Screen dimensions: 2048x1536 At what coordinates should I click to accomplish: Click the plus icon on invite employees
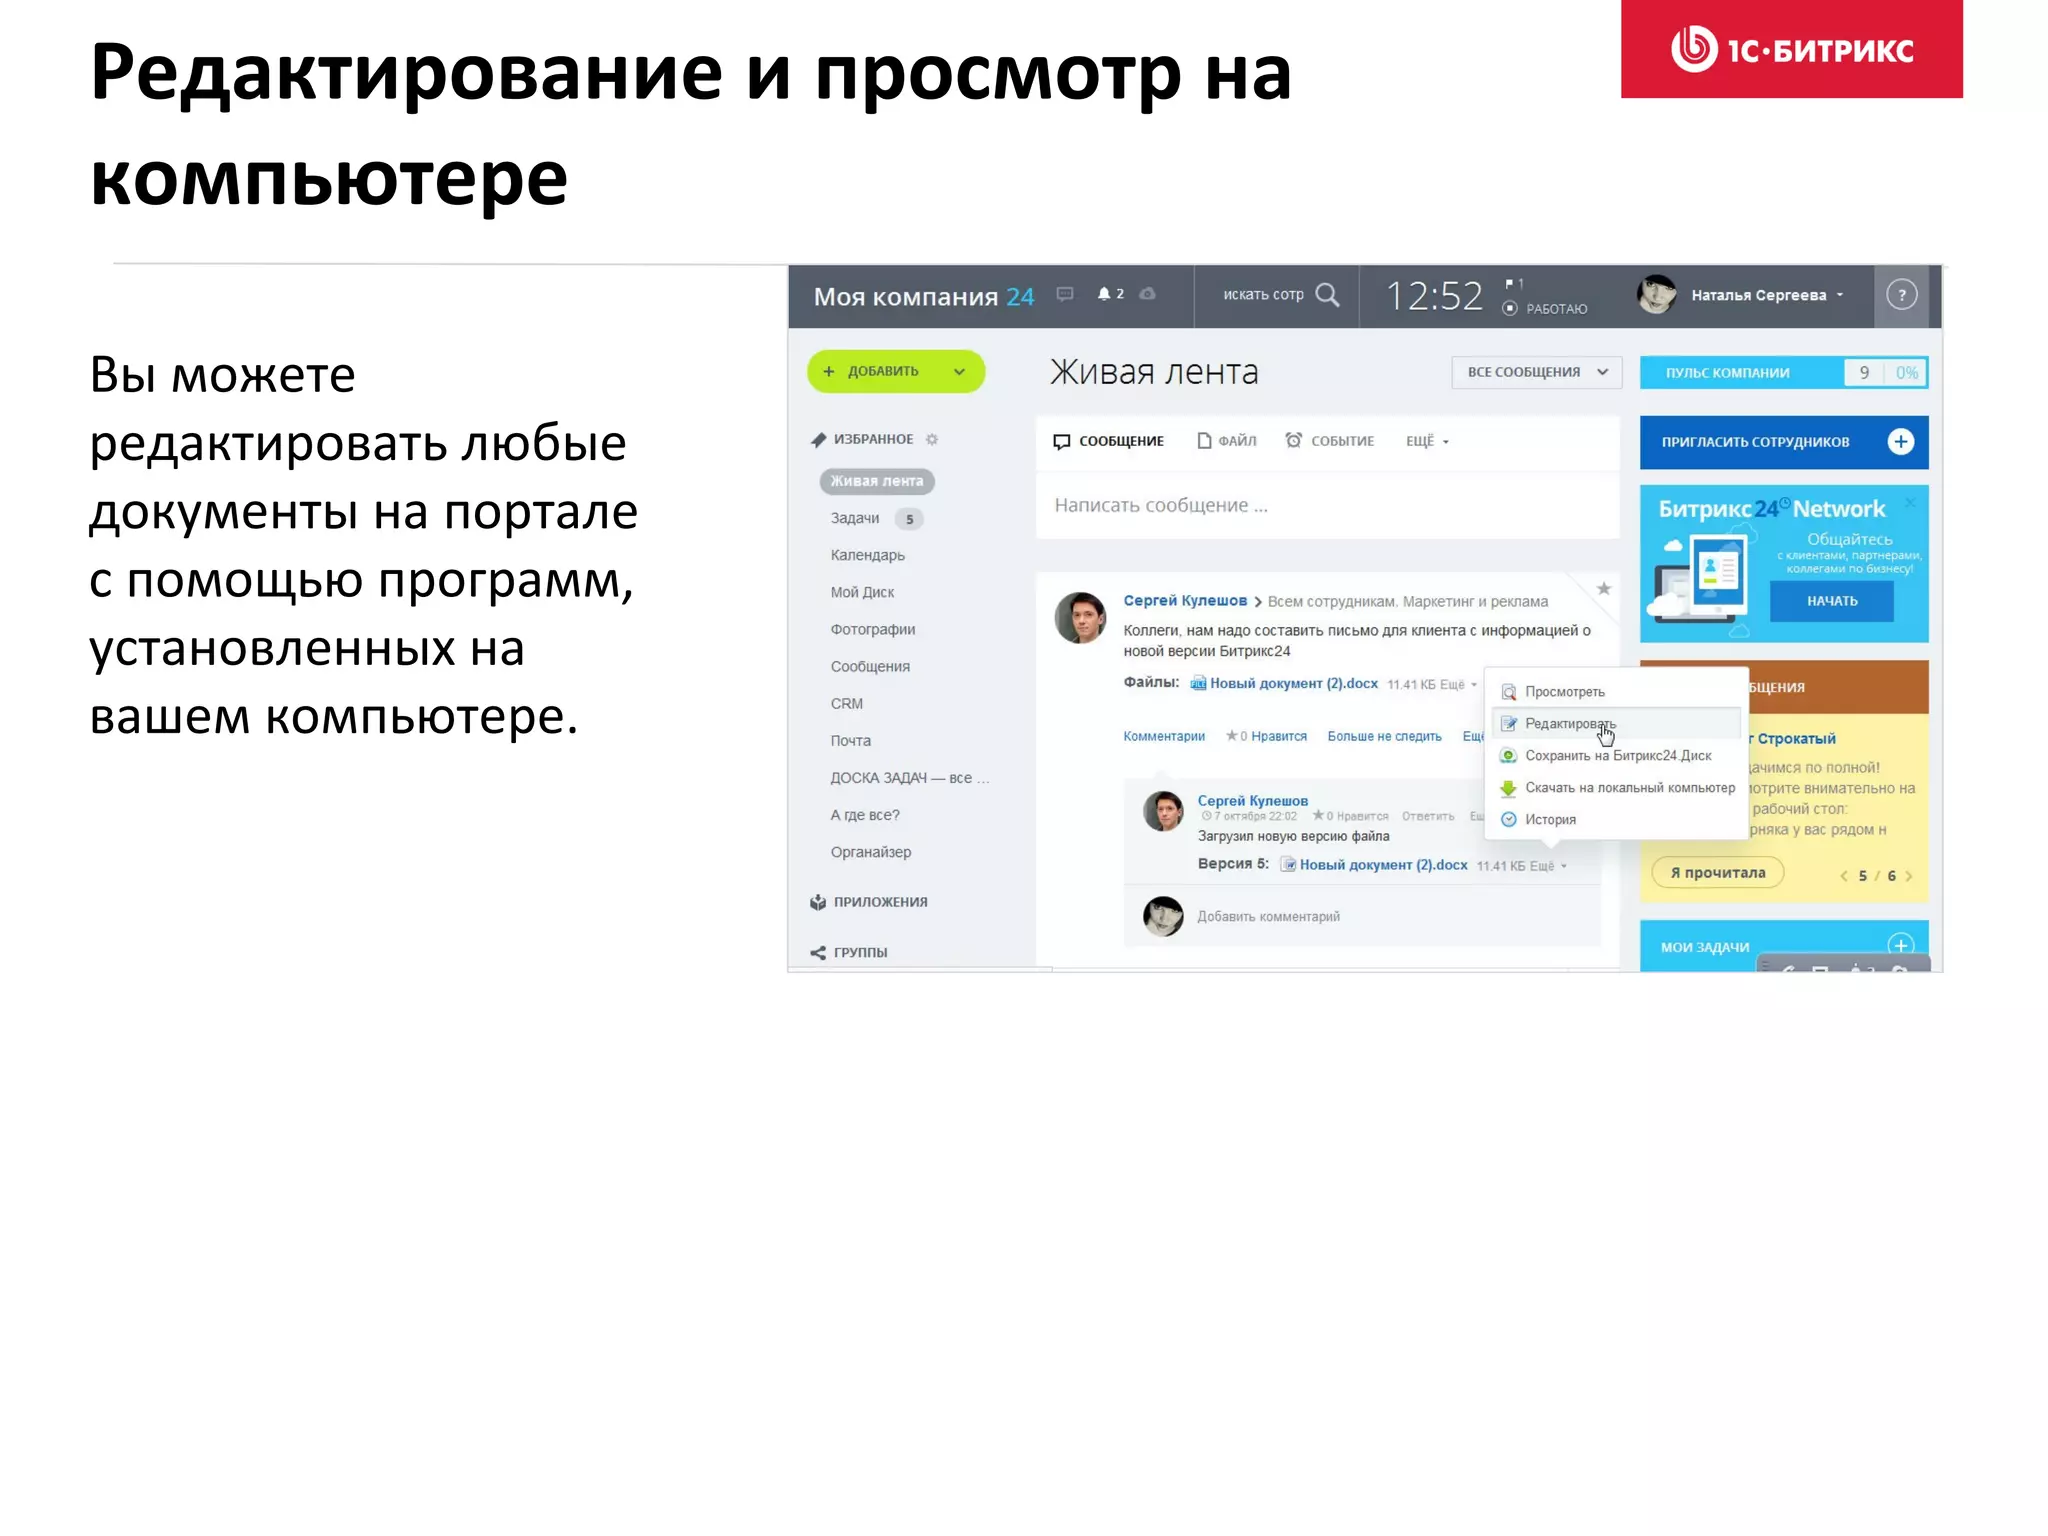coord(1900,442)
